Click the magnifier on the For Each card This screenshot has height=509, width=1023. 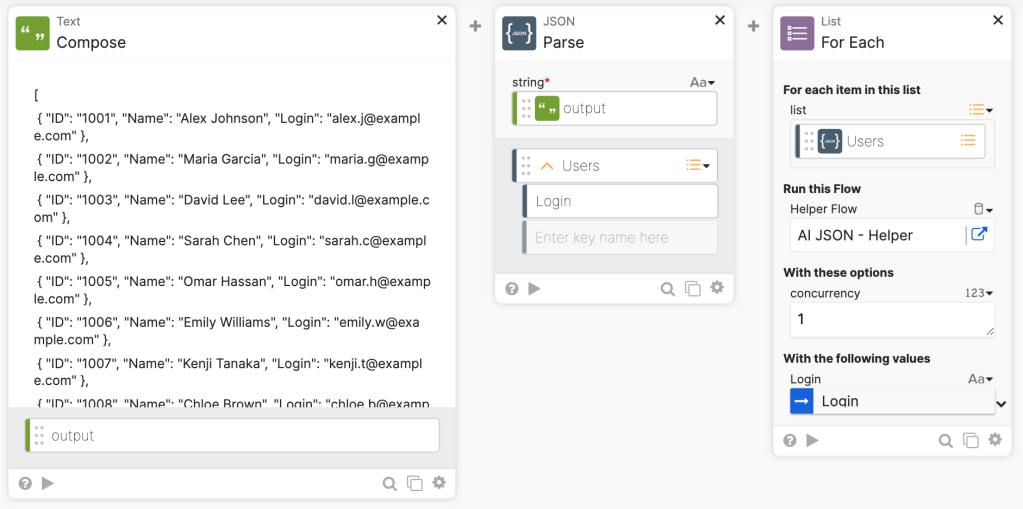click(945, 440)
